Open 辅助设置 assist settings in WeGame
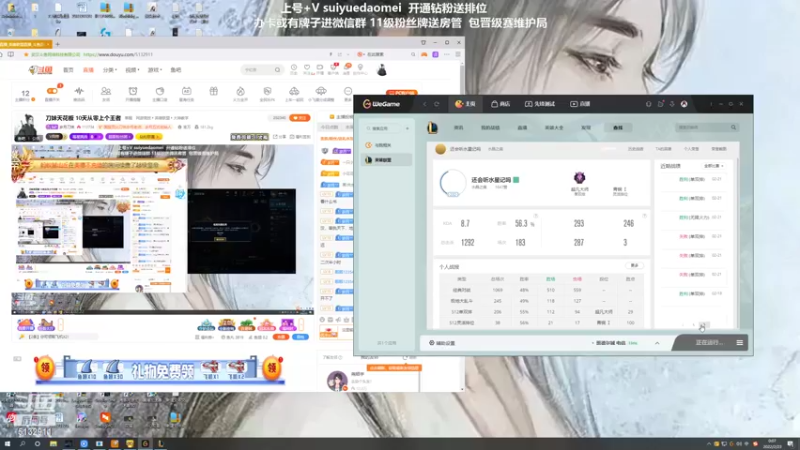Viewport: 800px width, 450px height. pos(442,343)
